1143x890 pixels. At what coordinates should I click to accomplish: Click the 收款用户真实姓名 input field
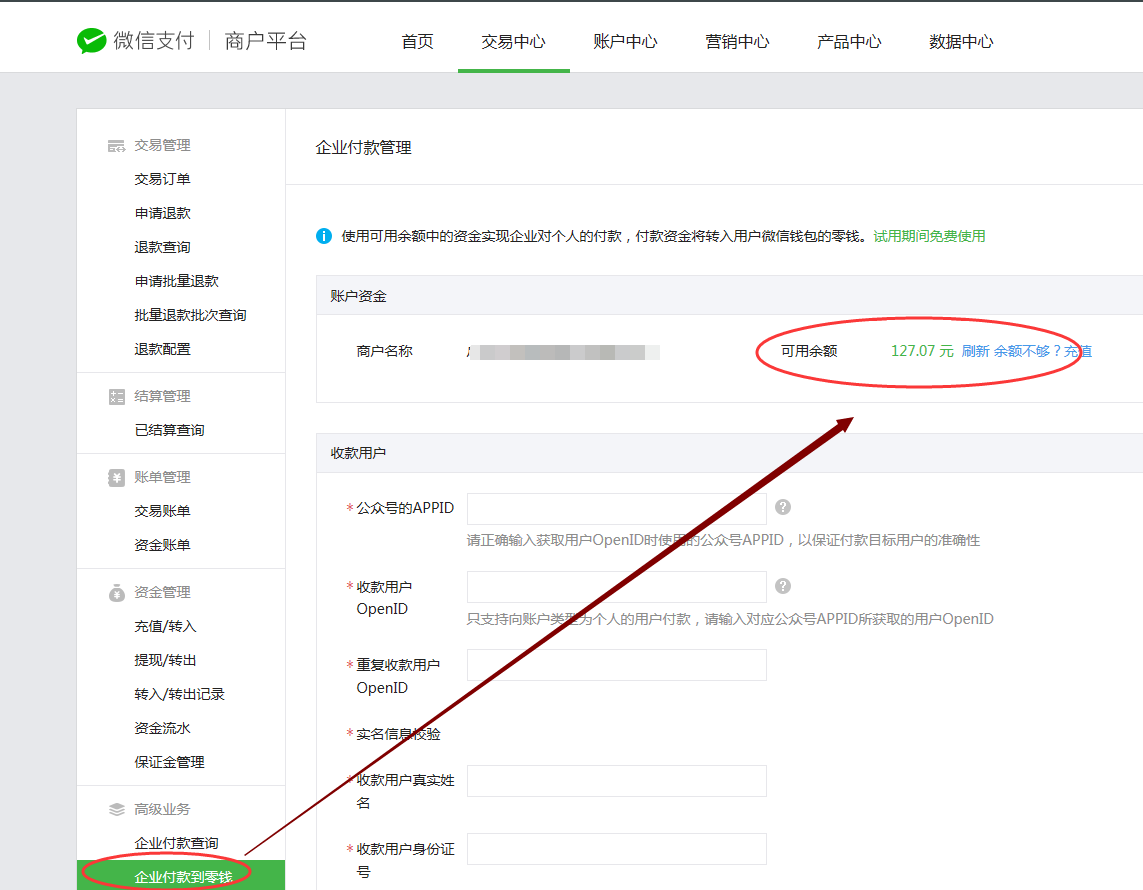pos(616,781)
